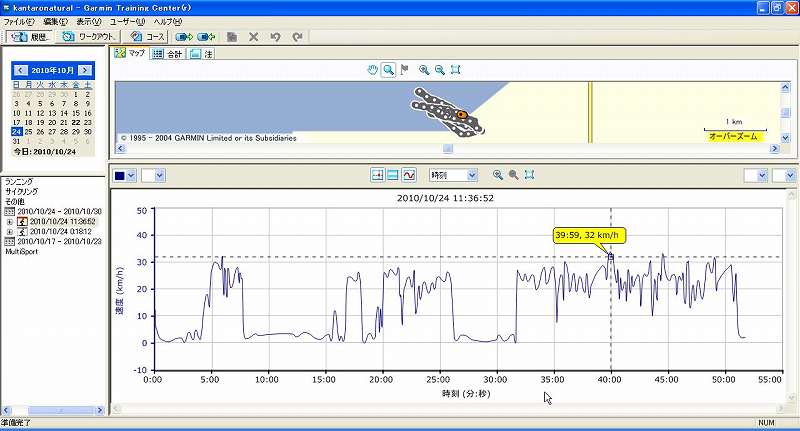Select activity 2010/10/24 0:18:12 entry
800x431 pixels.
coord(61,232)
